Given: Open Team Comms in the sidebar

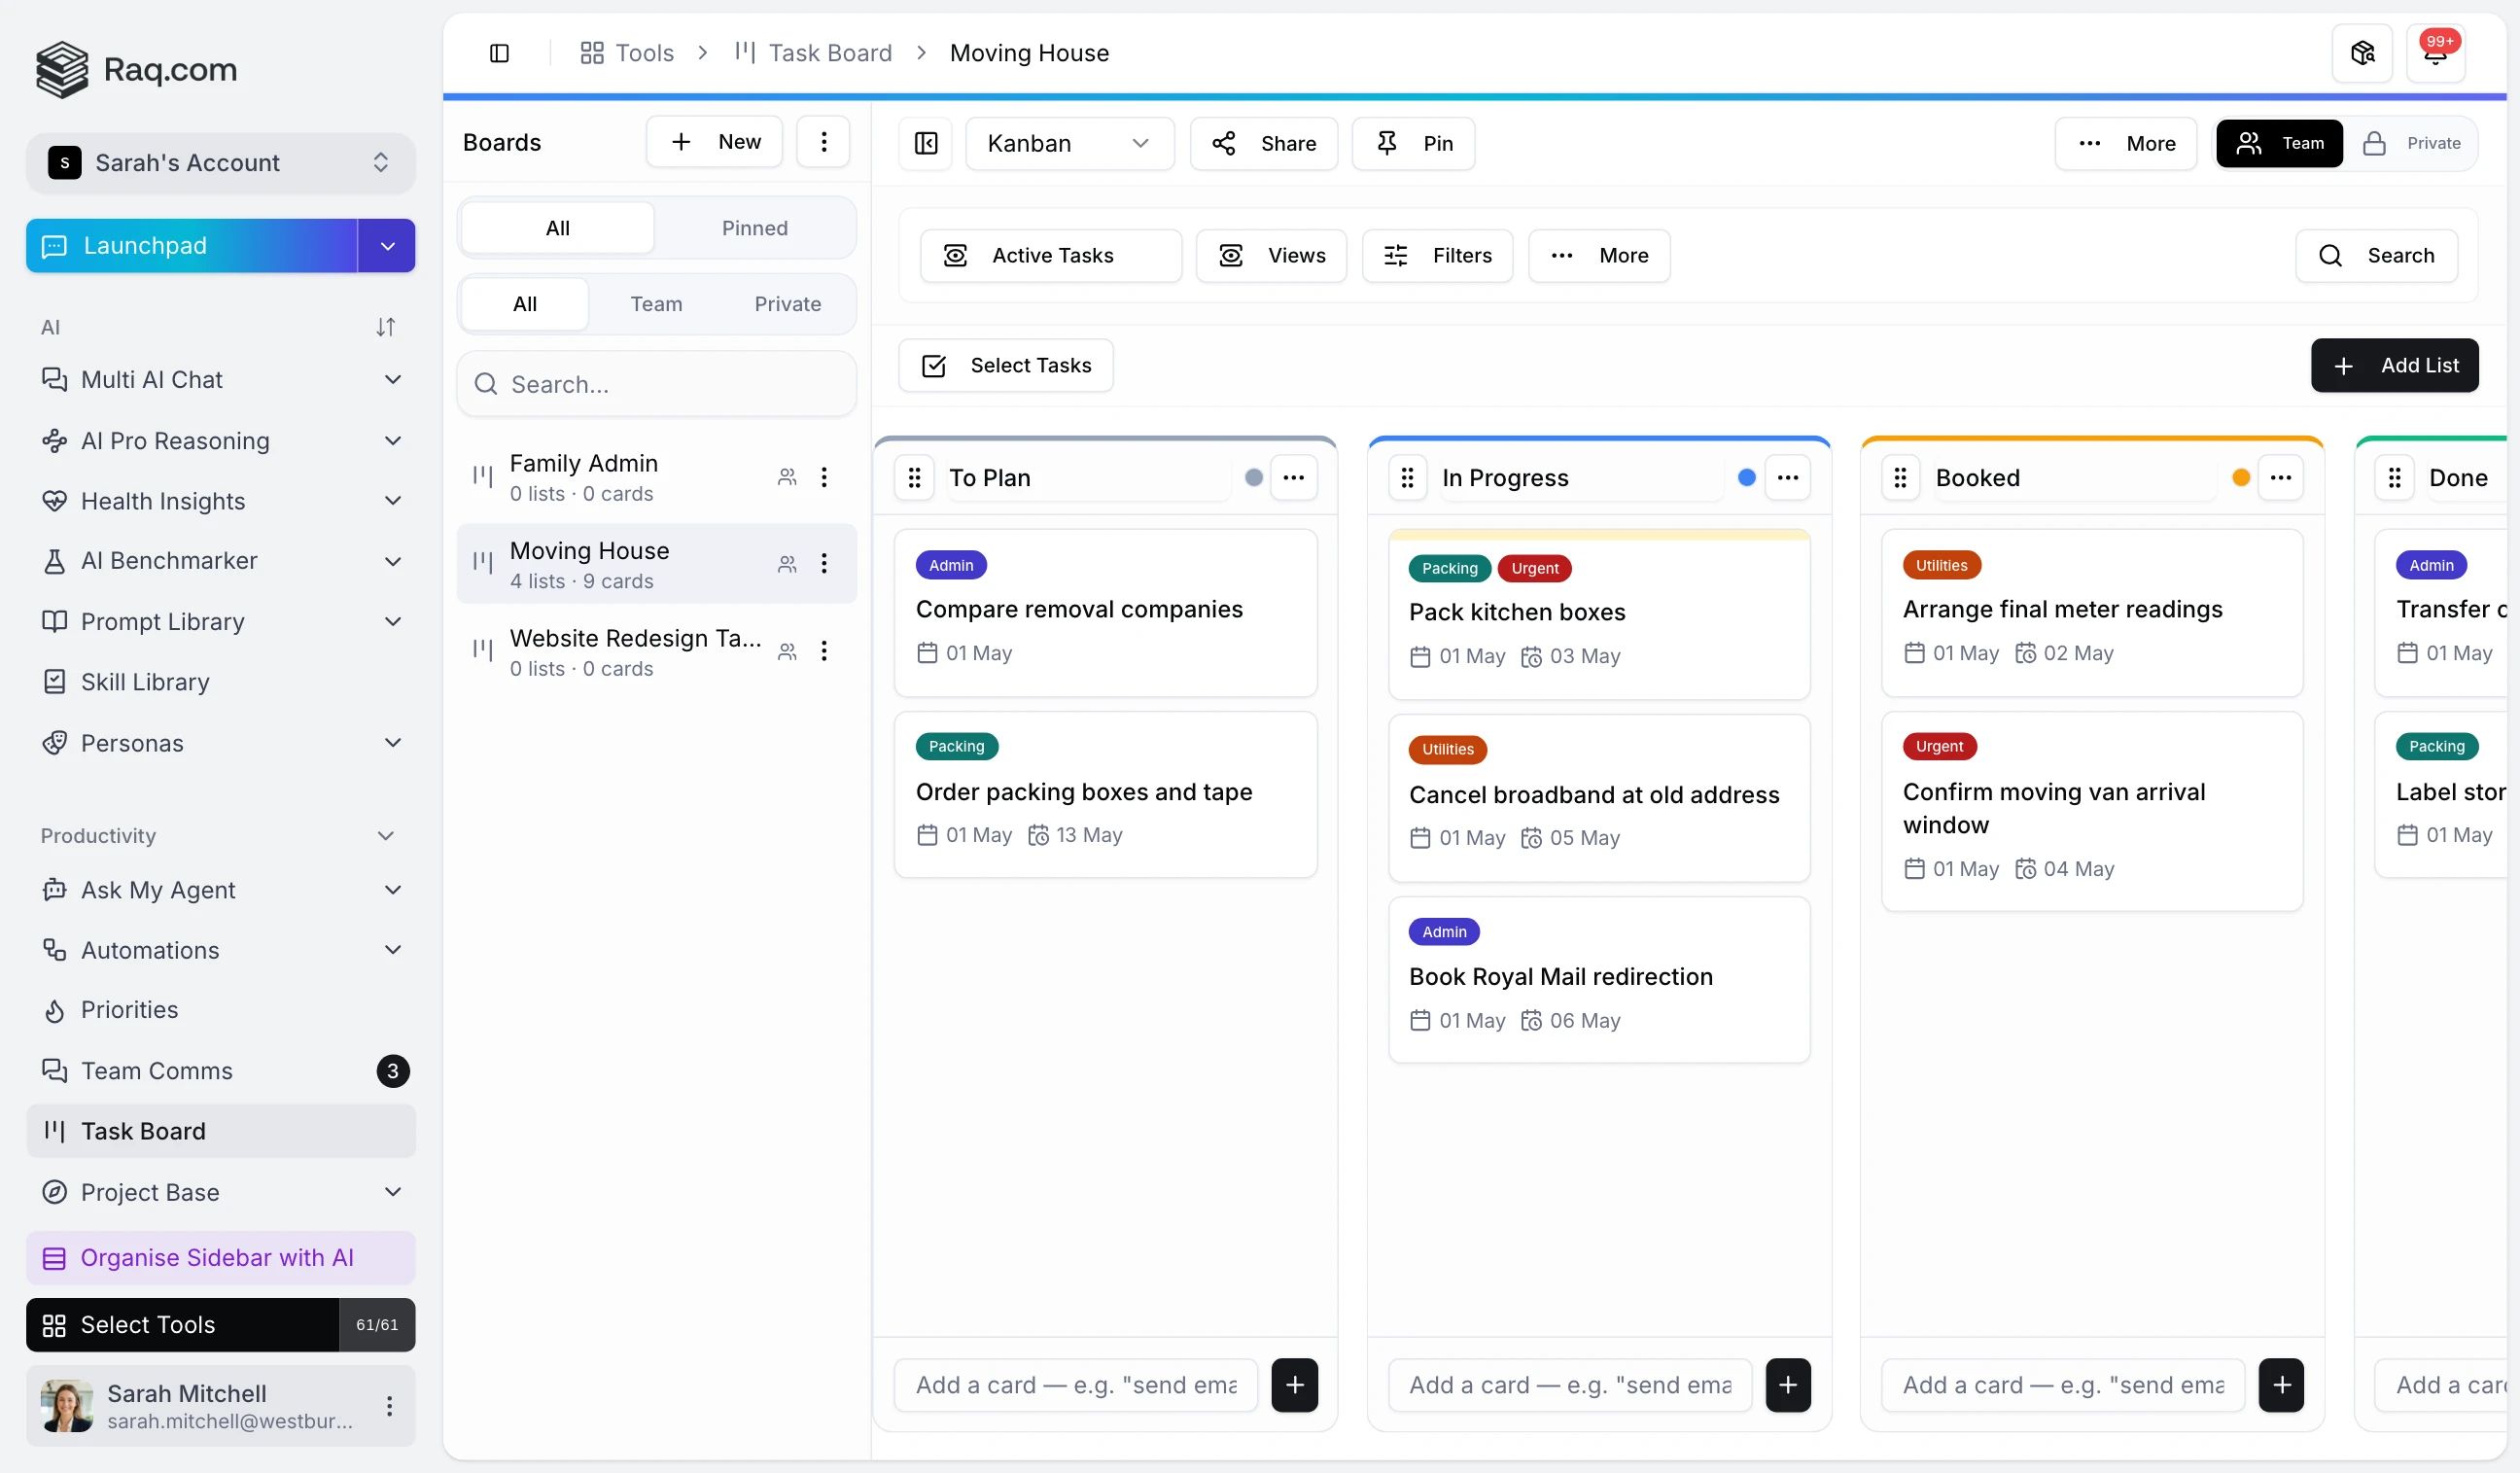Looking at the screenshot, I should pos(221,1071).
